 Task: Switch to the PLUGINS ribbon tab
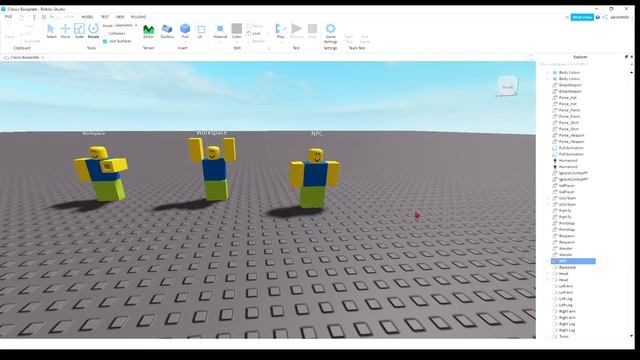click(138, 17)
